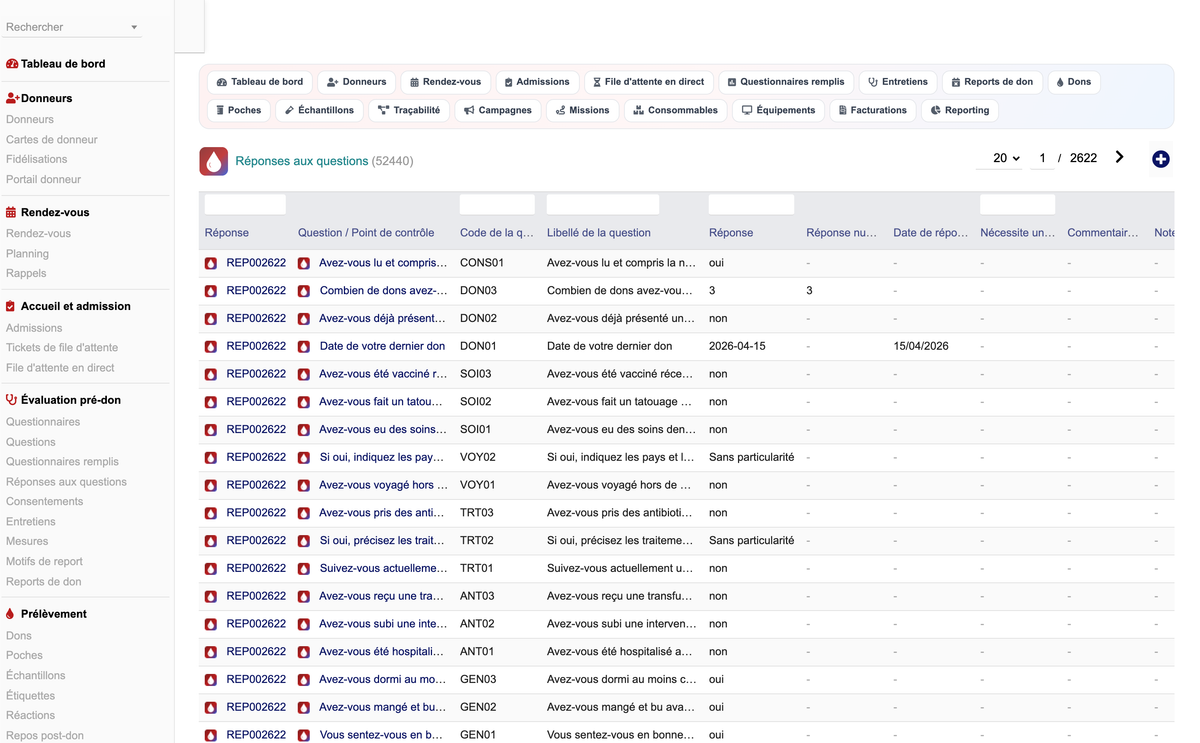Open Étiquettes in sidebar
The width and height of the screenshot is (1200, 743).
[x=31, y=696]
